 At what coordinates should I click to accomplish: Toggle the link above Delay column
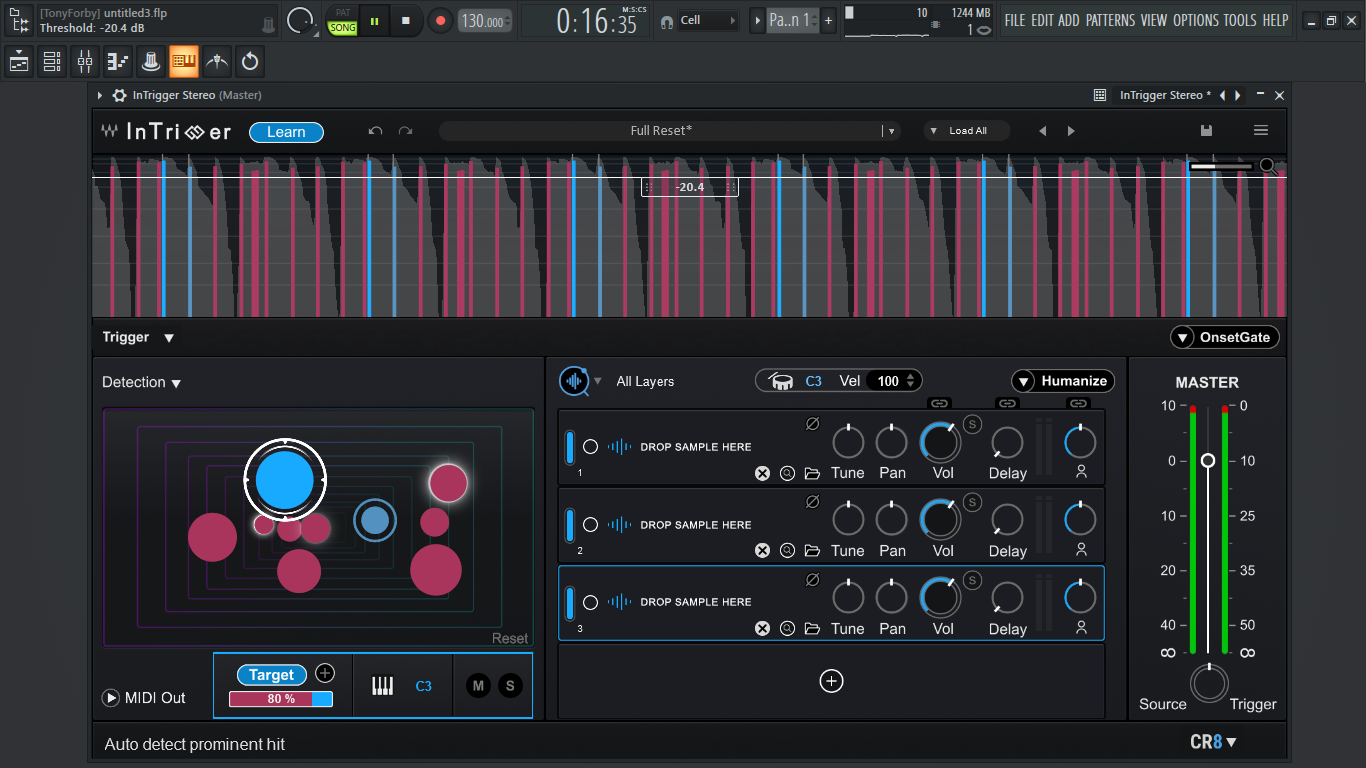pos(1007,403)
